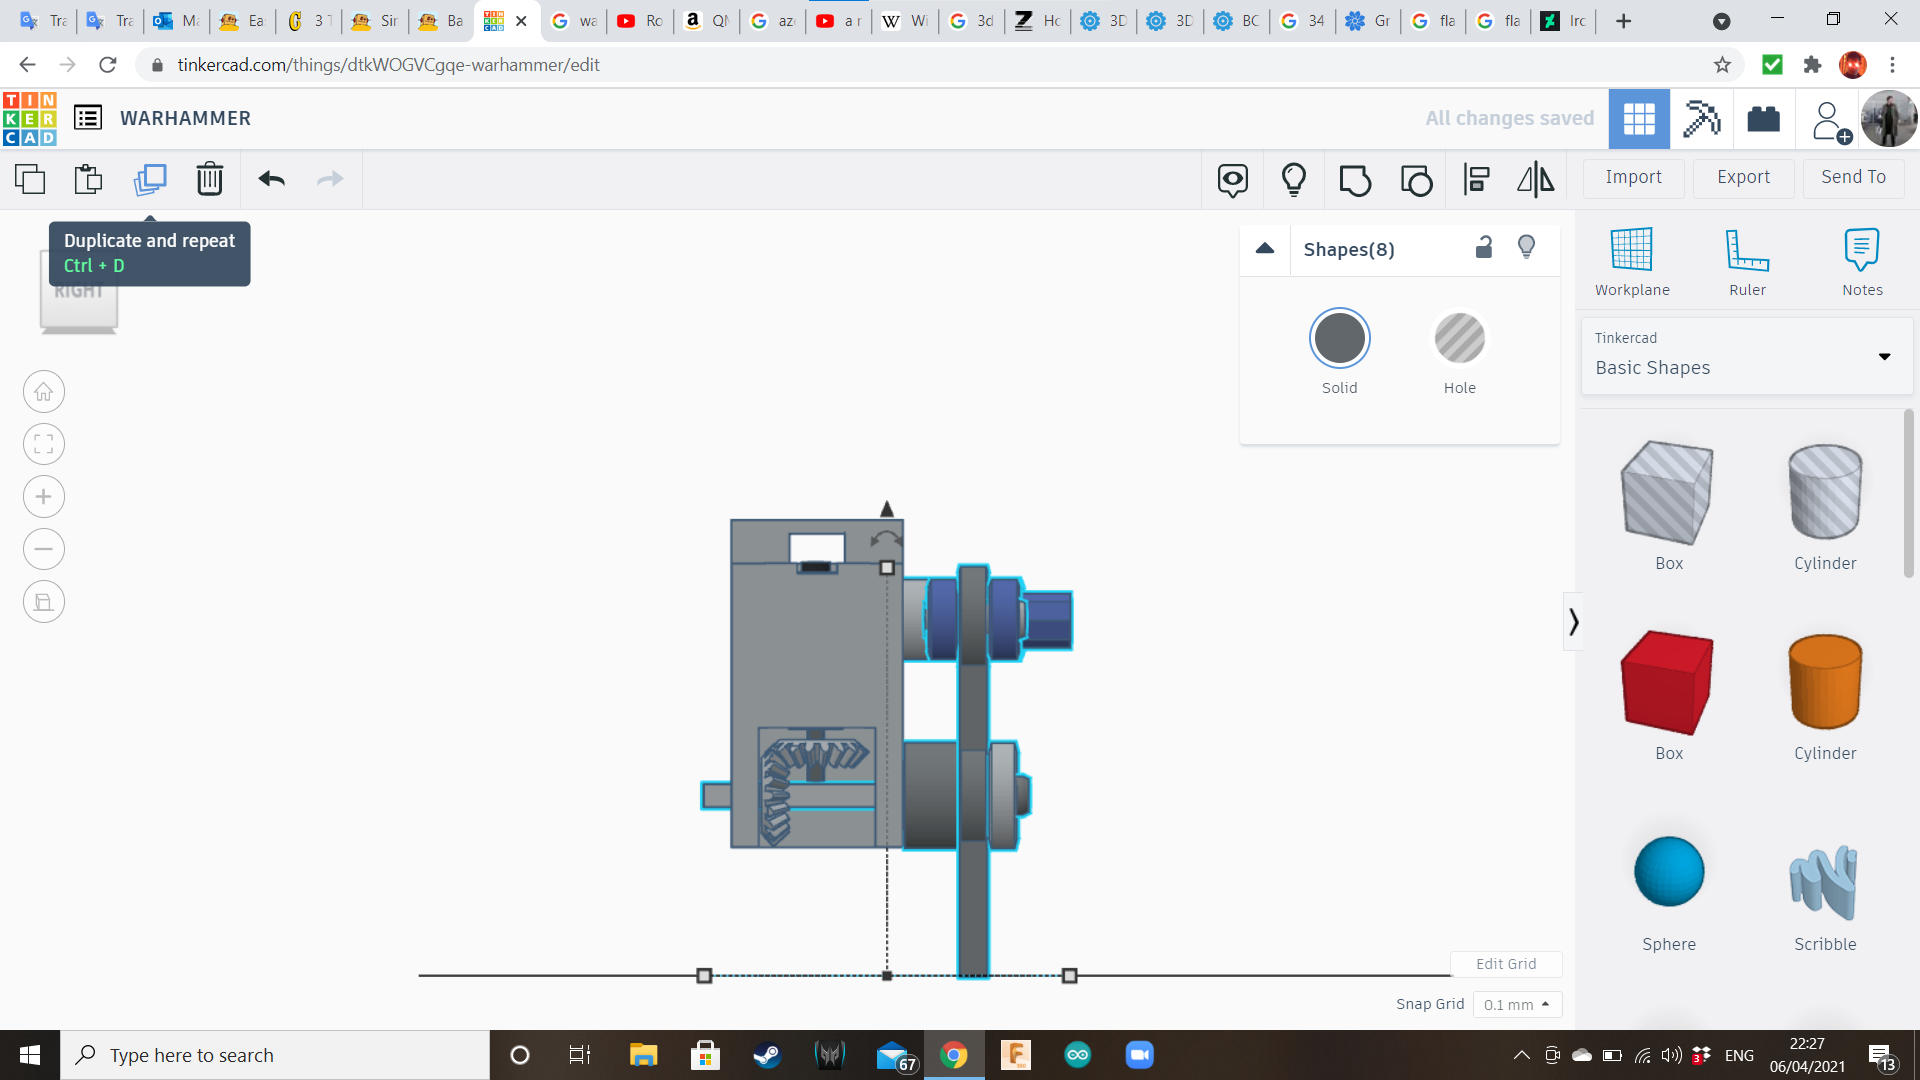Toggle lock on selected shapes
1920x1080 pixels.
(x=1484, y=248)
